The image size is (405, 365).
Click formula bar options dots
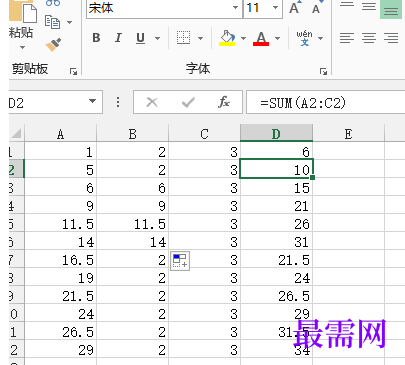click(x=118, y=102)
